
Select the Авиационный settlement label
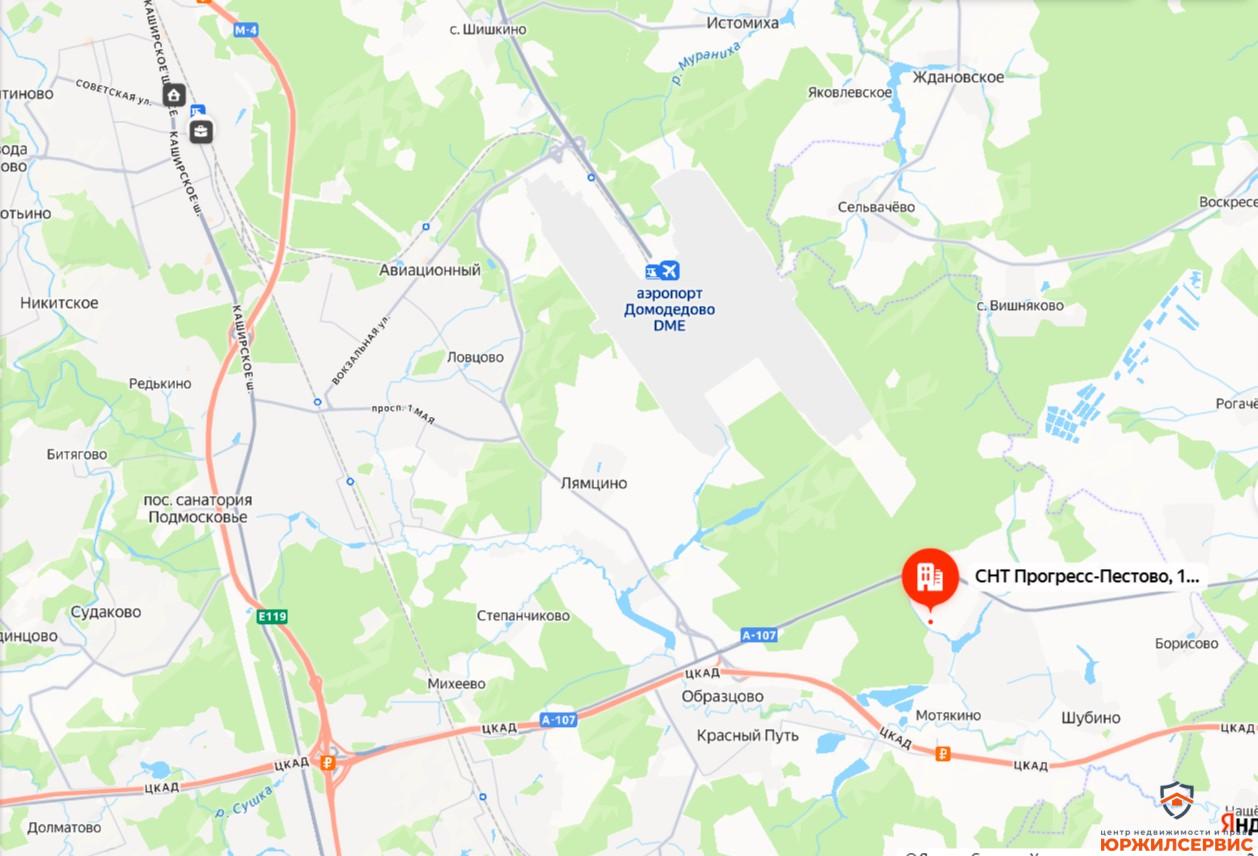coord(430,270)
